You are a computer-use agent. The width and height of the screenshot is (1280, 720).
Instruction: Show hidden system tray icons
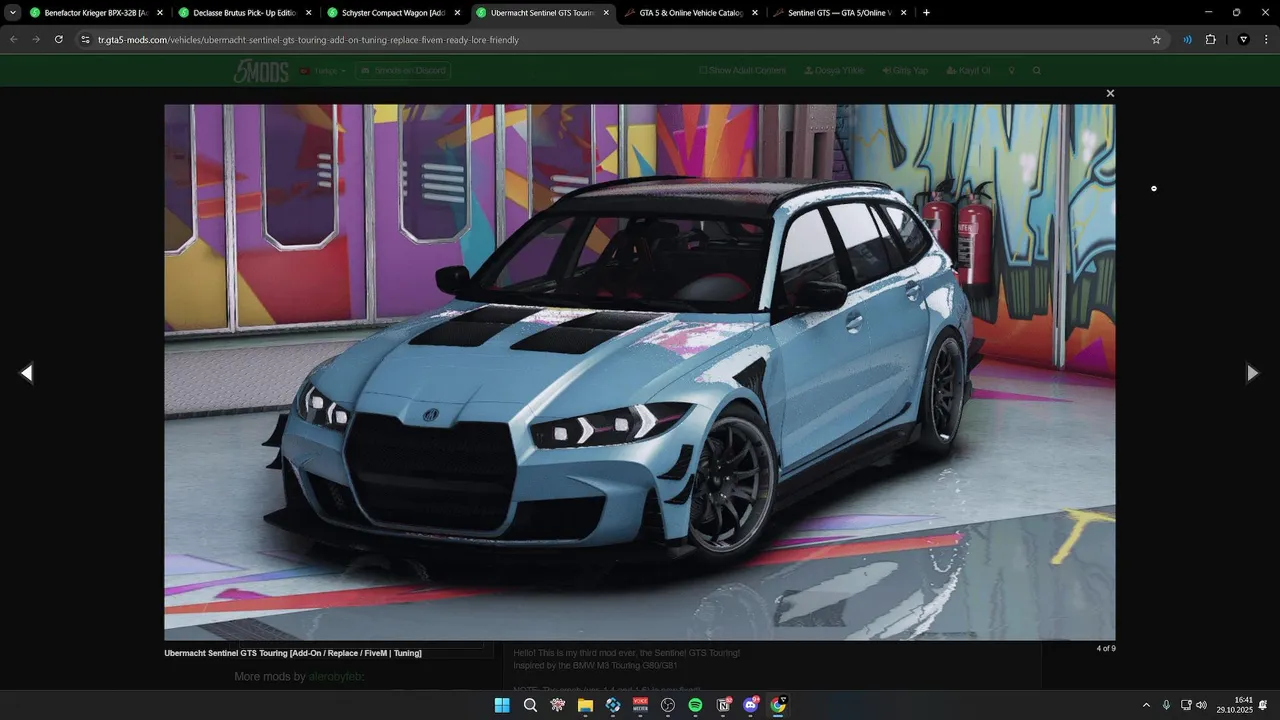1146,705
